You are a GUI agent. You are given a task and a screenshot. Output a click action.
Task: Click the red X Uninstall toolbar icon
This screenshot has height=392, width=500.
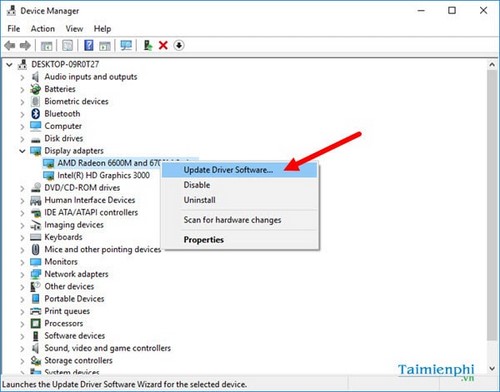[163, 45]
